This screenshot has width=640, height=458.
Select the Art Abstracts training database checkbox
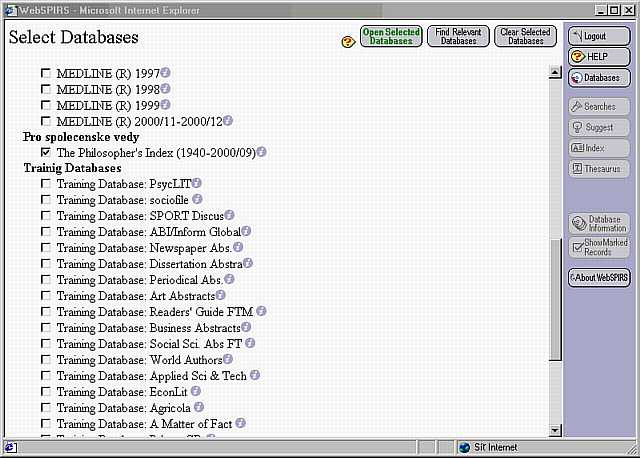[x=46, y=295]
